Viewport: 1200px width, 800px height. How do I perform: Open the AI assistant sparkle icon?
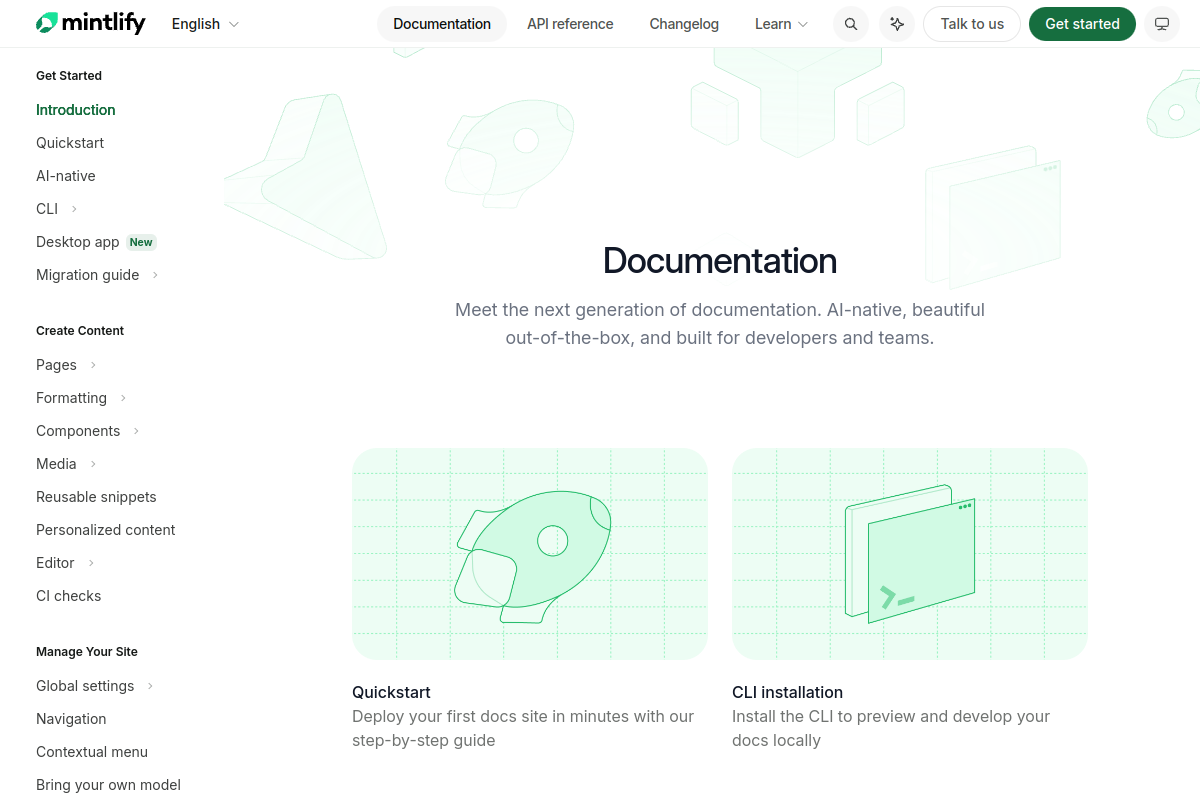click(897, 24)
